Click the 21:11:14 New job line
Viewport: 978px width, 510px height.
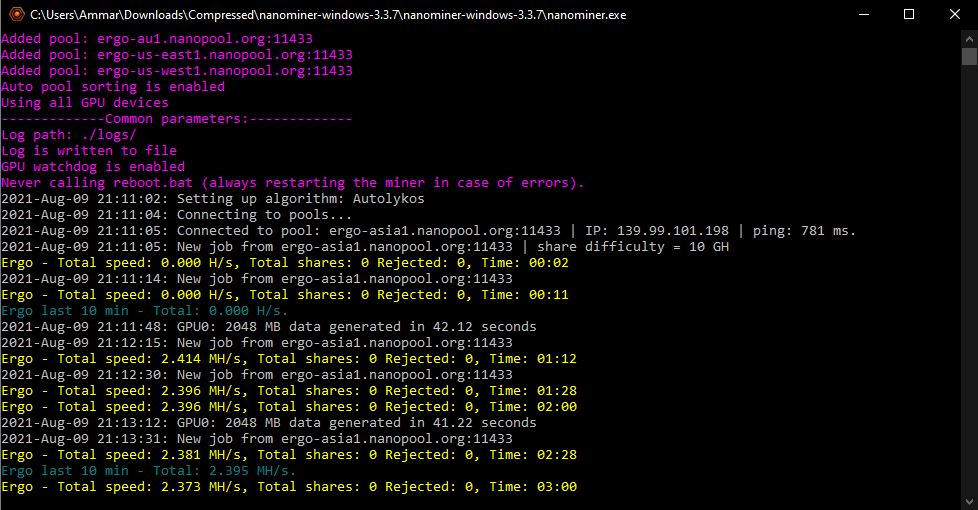(257, 279)
